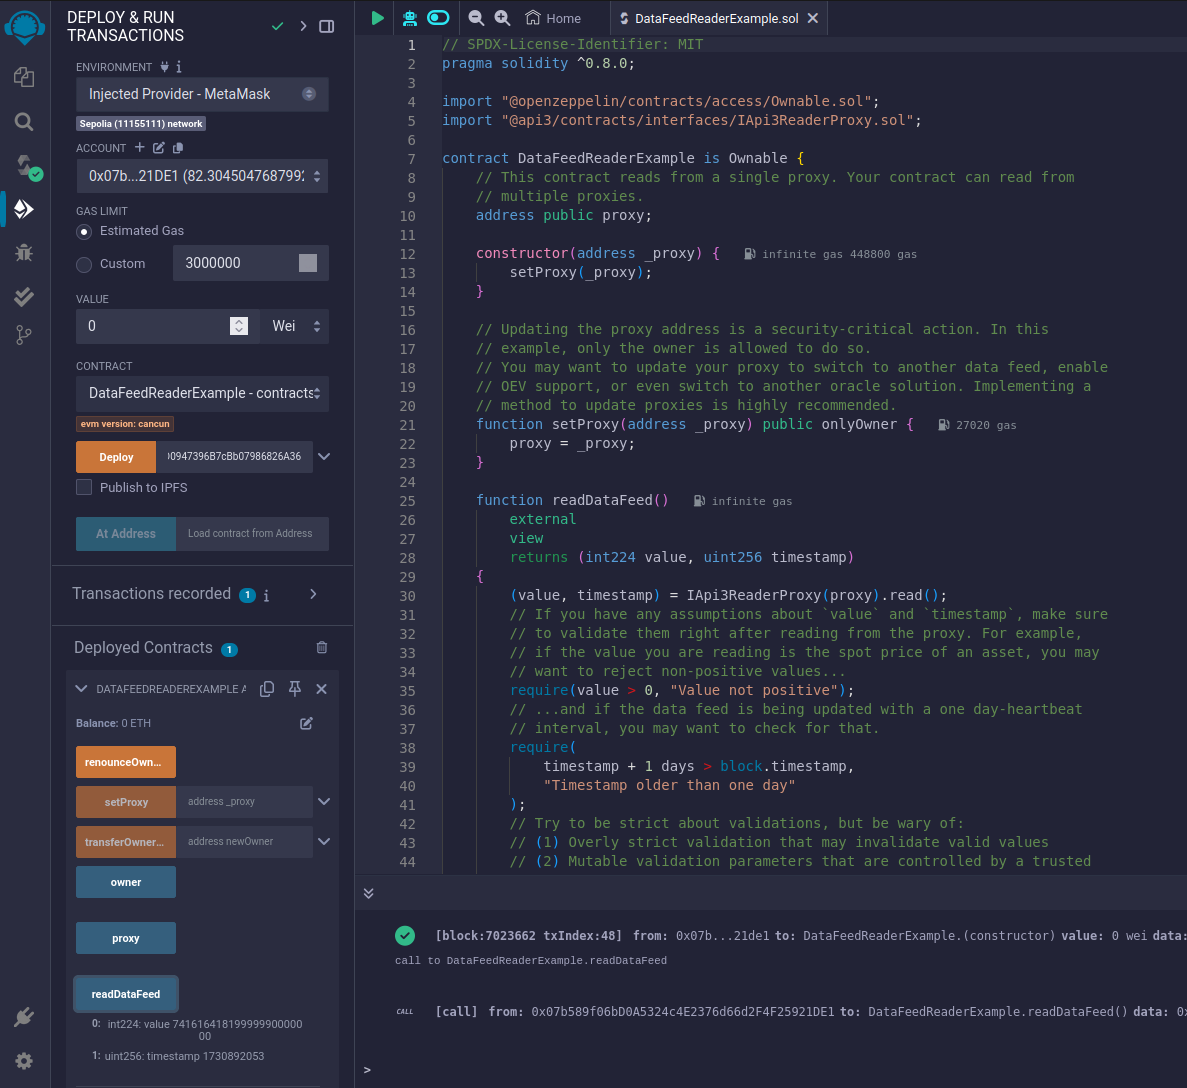Open the Plugin Manager icon
This screenshot has width=1187, height=1088.
pyautogui.click(x=24, y=1017)
